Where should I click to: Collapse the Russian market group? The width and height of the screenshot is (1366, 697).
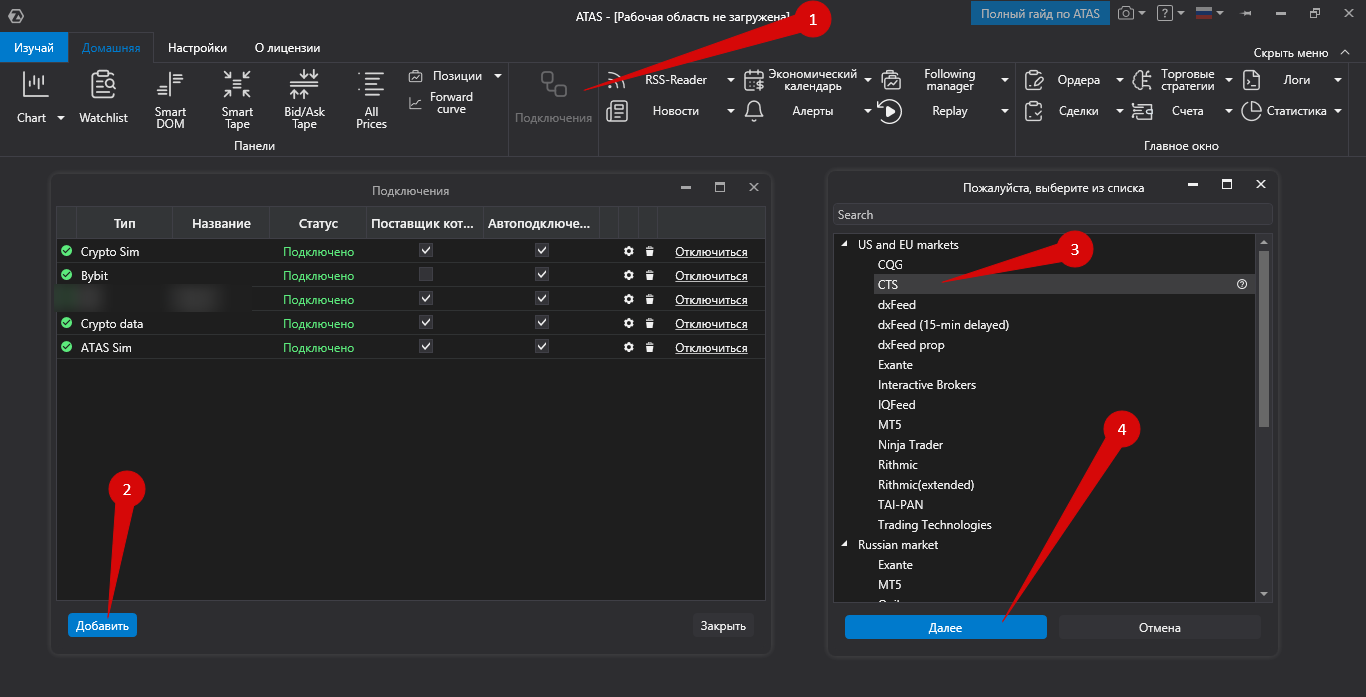click(x=845, y=545)
